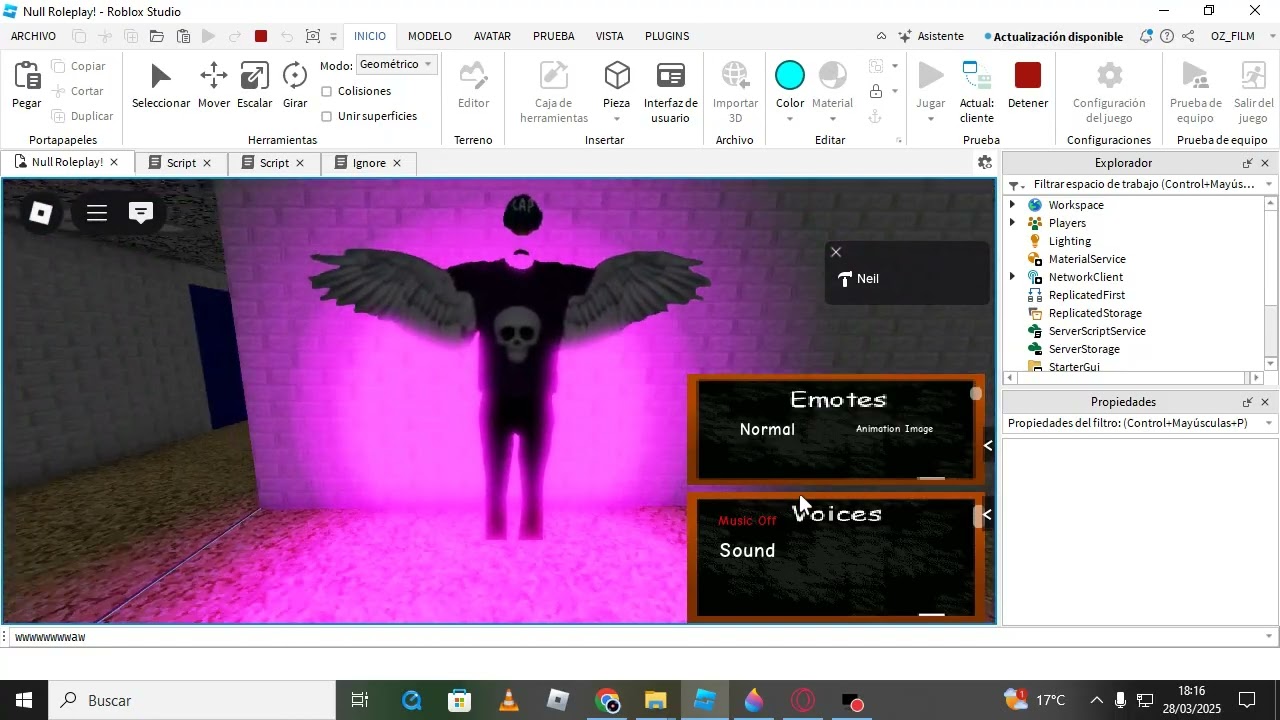Viewport: 1280px width, 720px height.
Task: Activate the Mover tool
Action: tap(214, 76)
